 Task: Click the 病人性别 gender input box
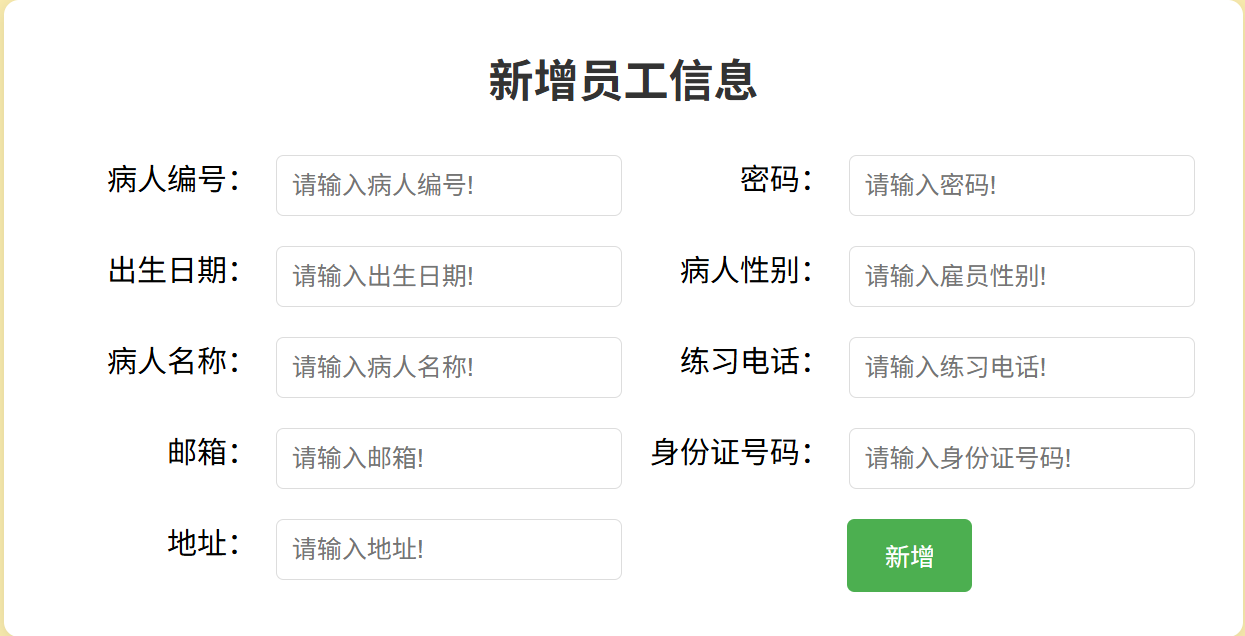pos(1021,277)
